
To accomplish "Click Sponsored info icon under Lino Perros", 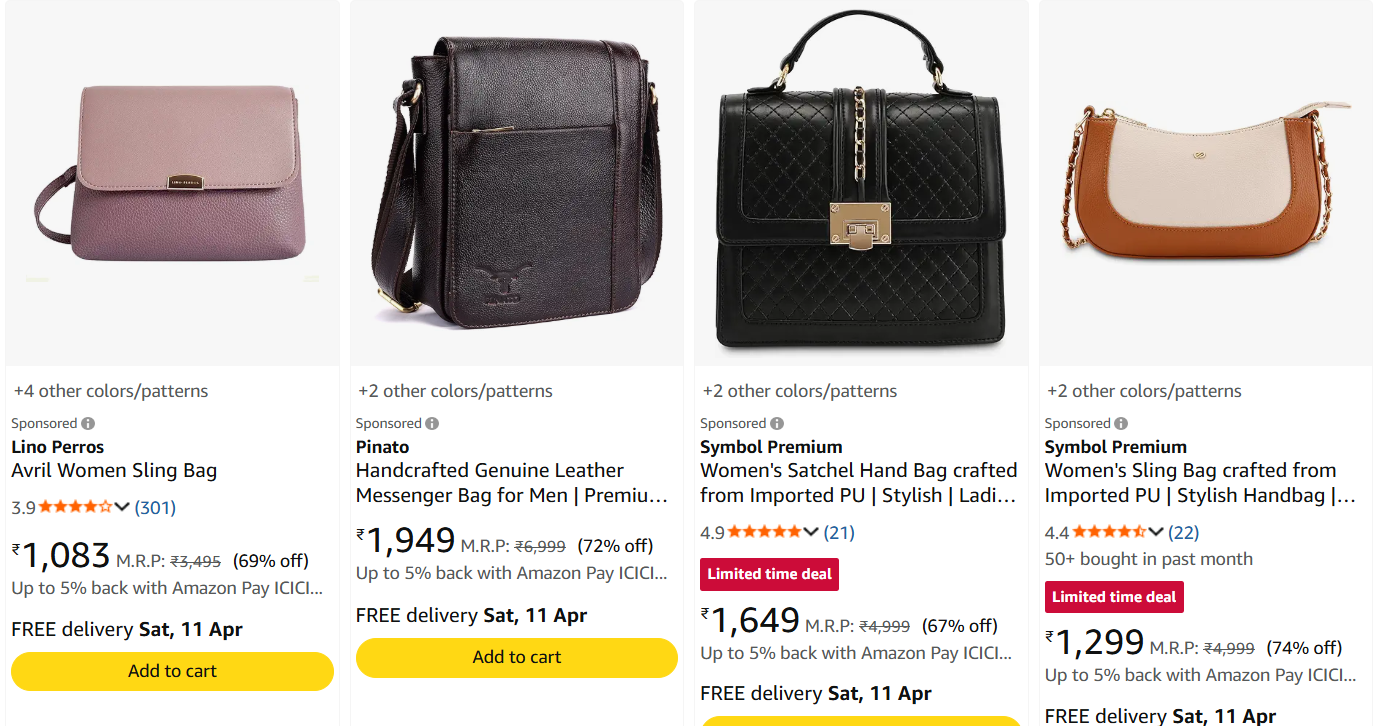I will pyautogui.click(x=88, y=423).
